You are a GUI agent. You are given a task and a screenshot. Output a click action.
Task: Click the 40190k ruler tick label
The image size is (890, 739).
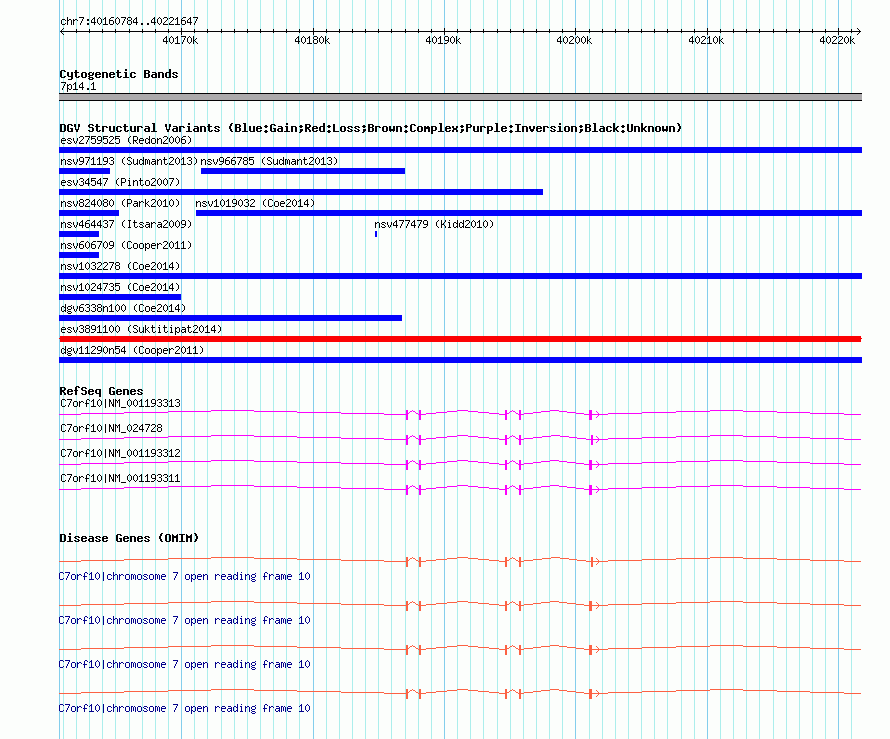[443, 40]
